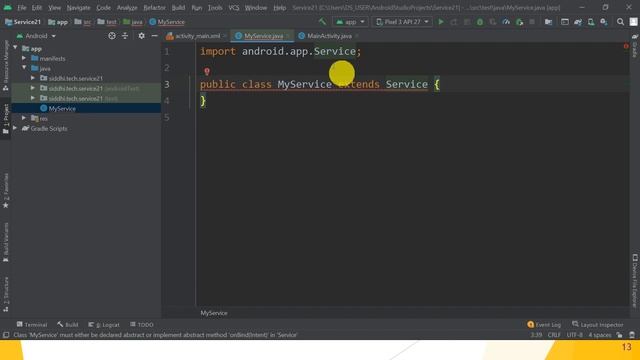The height and width of the screenshot is (360, 640).
Task: Click tool-windows toggle icon in status bar corner
Action: [6, 335]
